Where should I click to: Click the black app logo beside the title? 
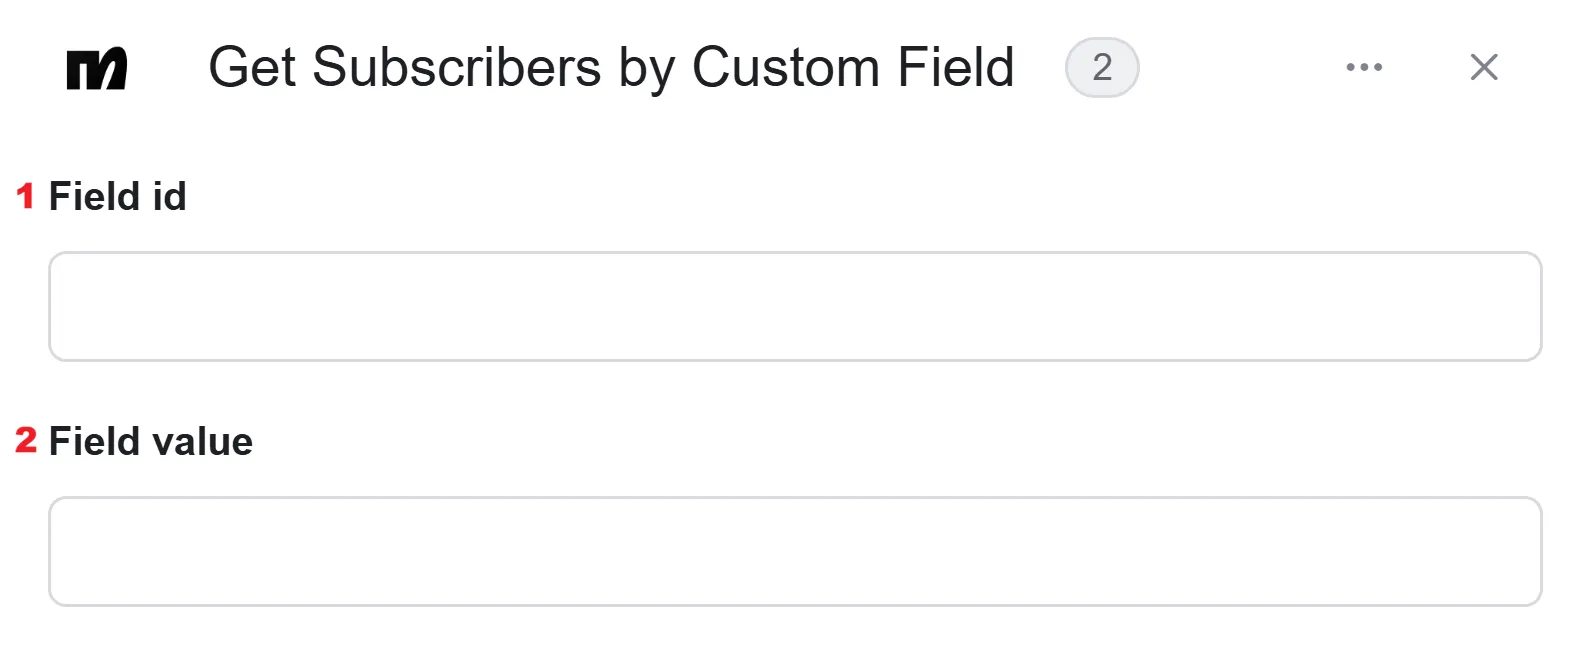97,68
